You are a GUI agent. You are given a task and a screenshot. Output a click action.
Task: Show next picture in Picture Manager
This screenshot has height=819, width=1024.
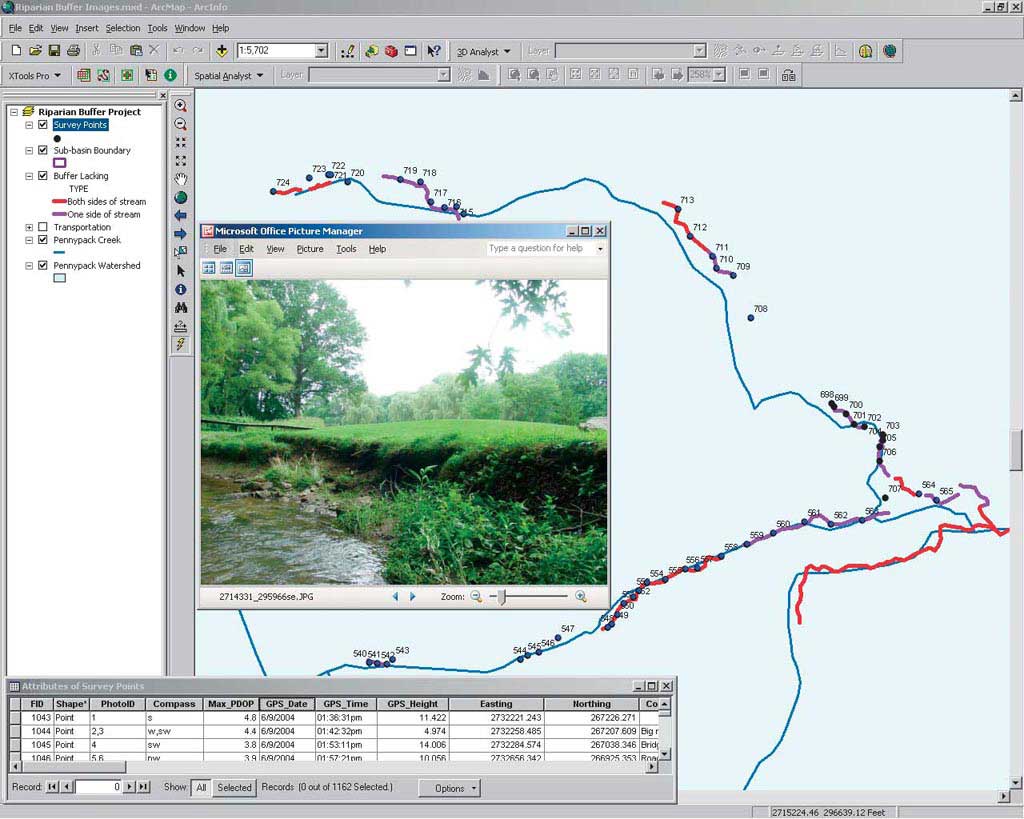point(413,596)
